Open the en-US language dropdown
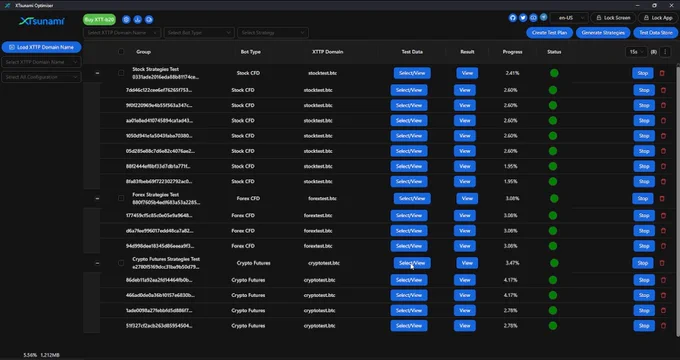680x360 pixels. (569, 18)
